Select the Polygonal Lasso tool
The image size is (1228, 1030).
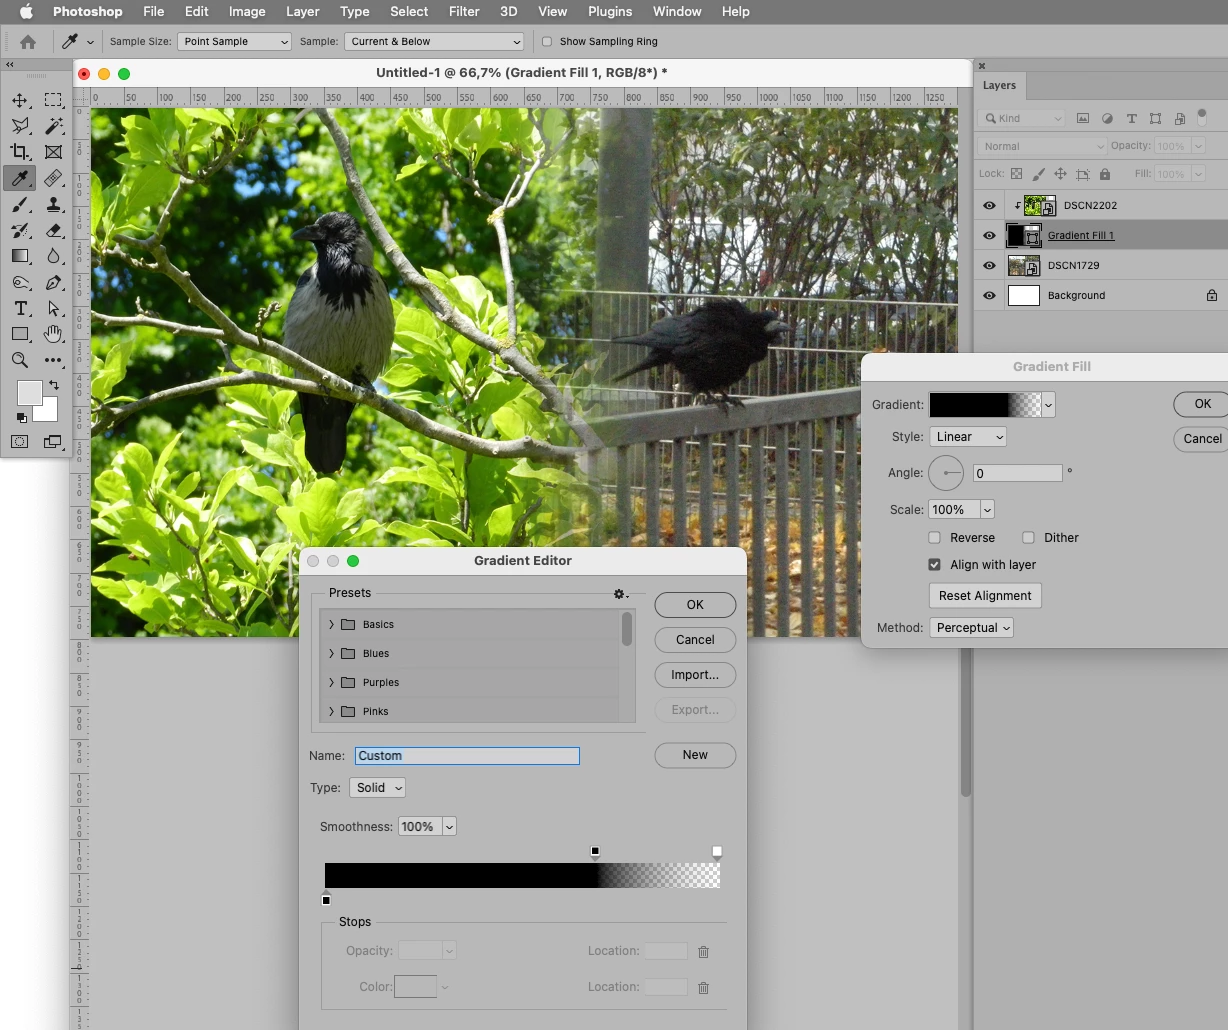click(20, 126)
